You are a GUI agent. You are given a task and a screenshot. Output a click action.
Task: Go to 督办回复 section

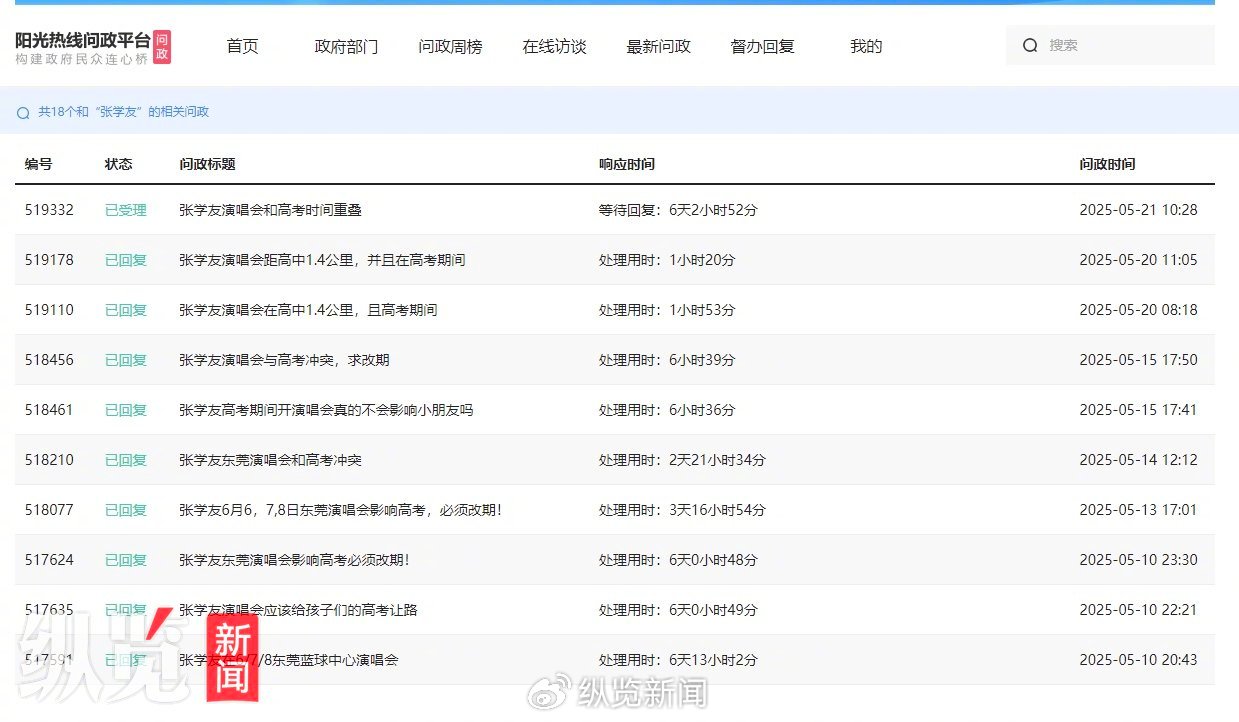(762, 47)
